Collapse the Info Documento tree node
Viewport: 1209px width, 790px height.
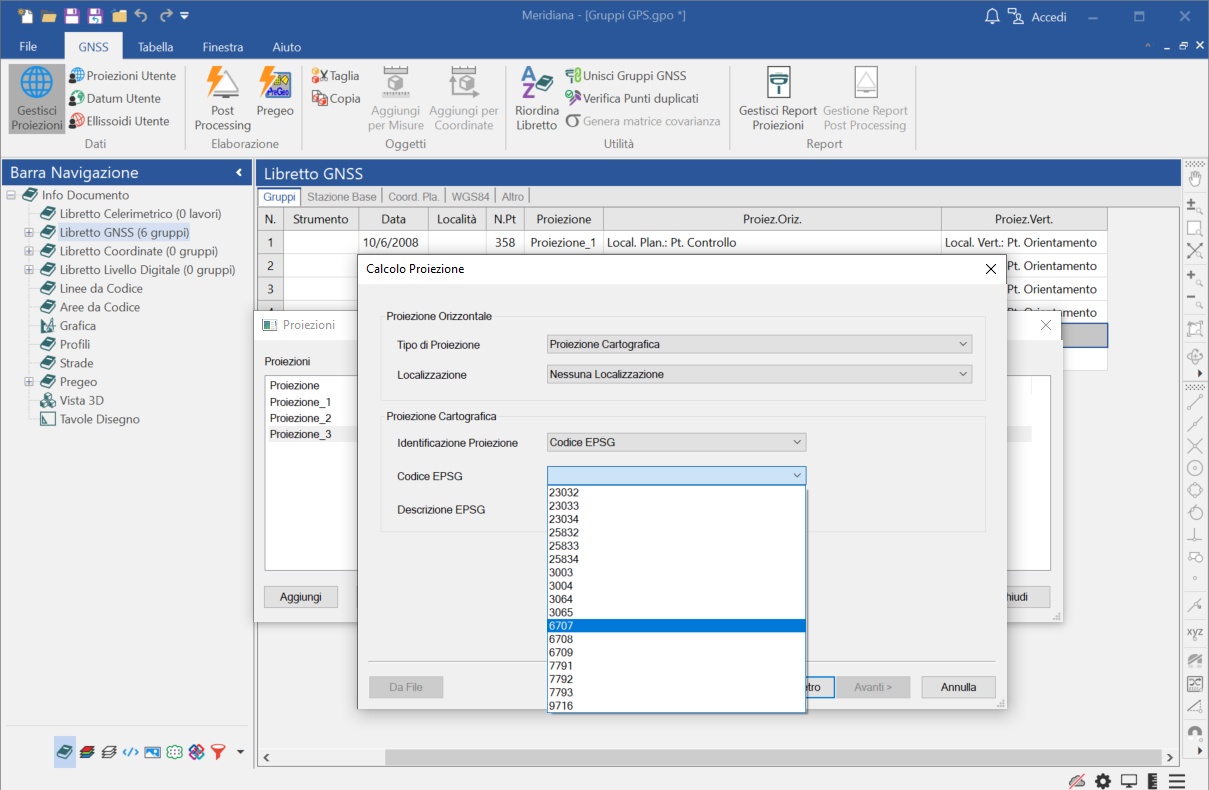[x=11, y=195]
